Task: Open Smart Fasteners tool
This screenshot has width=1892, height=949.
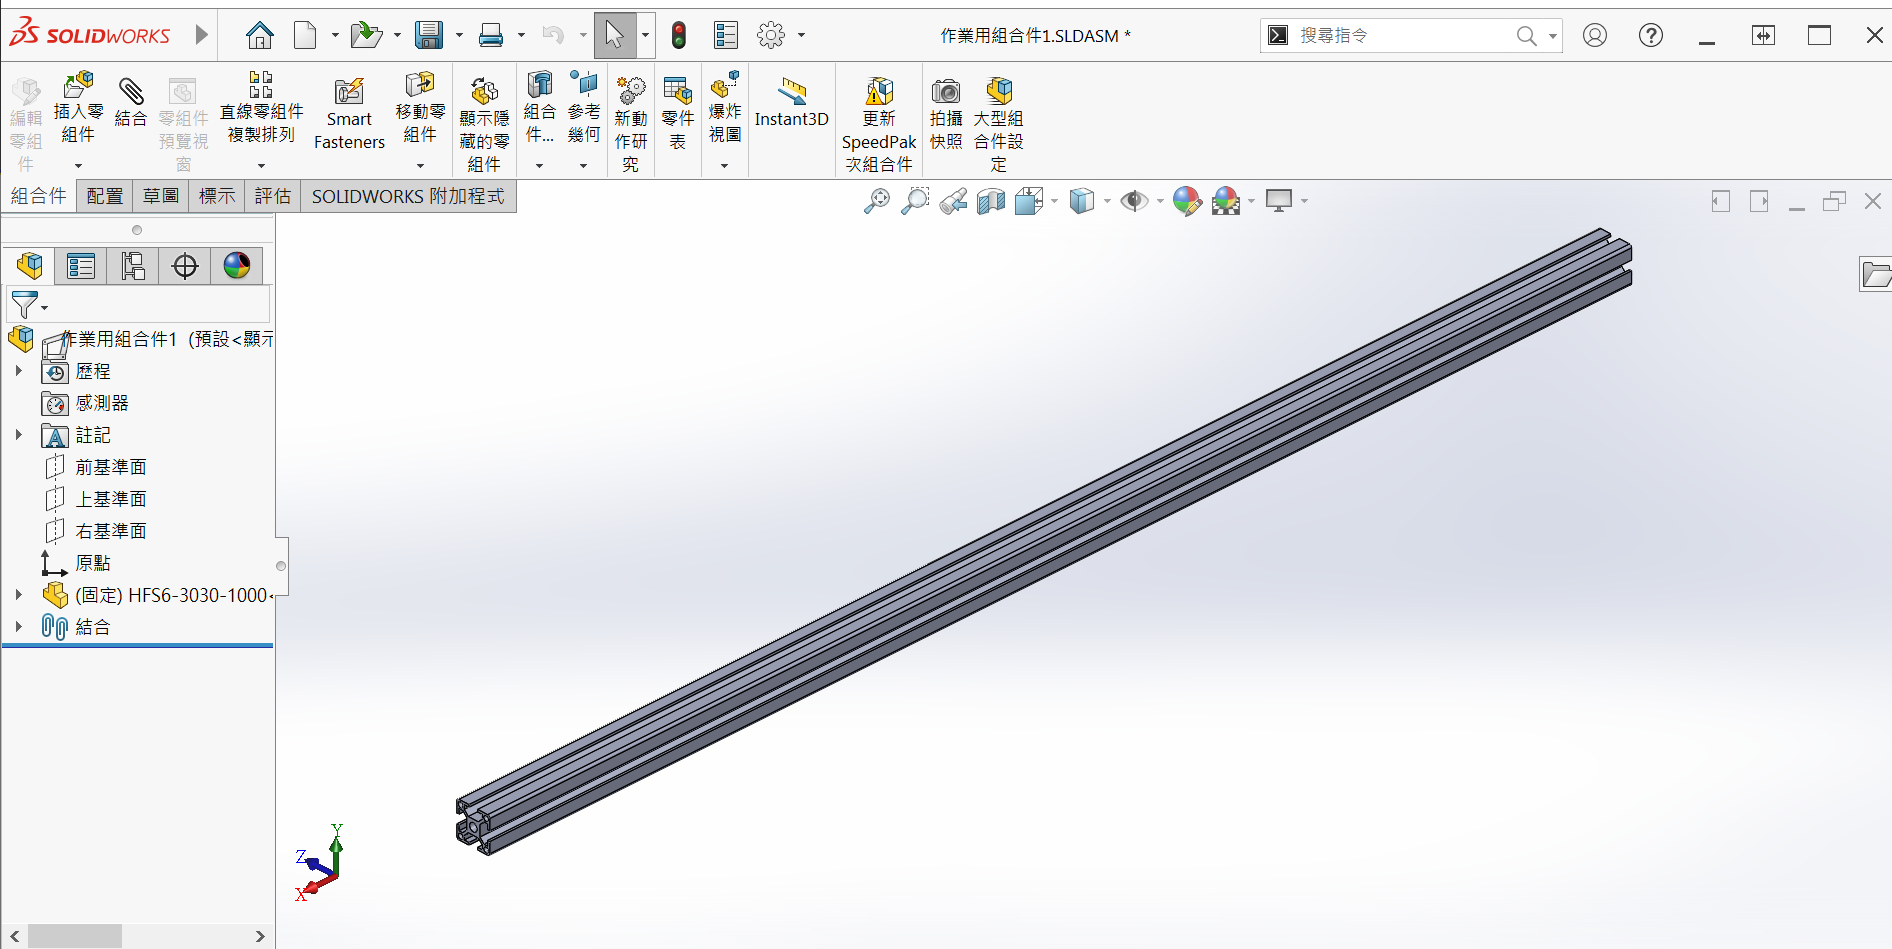Action: (349, 92)
